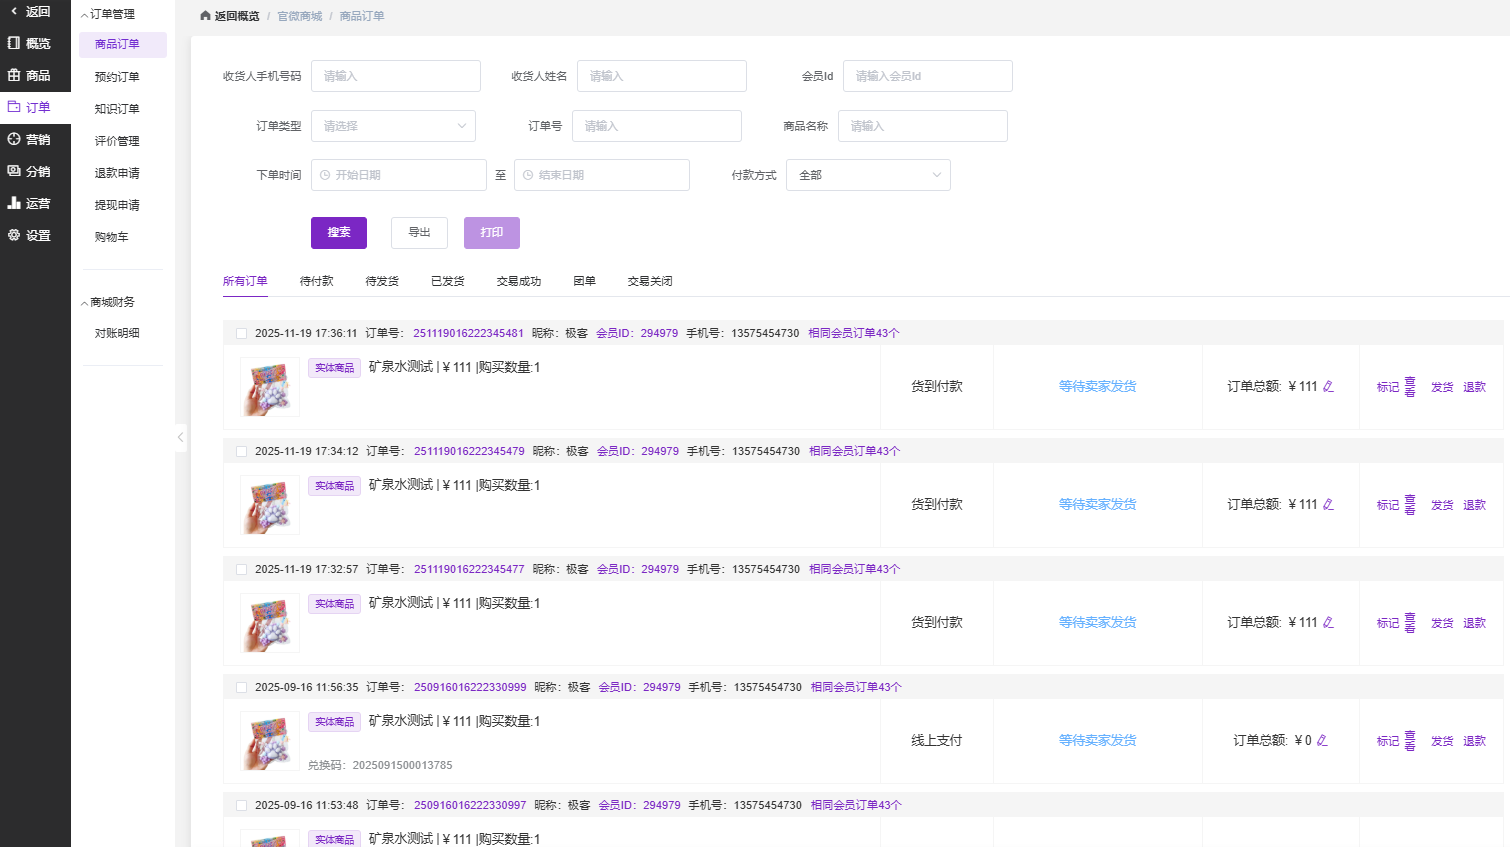Click the home icon 返回概览 breadcrumb
The height and width of the screenshot is (847, 1510).
(x=205, y=16)
